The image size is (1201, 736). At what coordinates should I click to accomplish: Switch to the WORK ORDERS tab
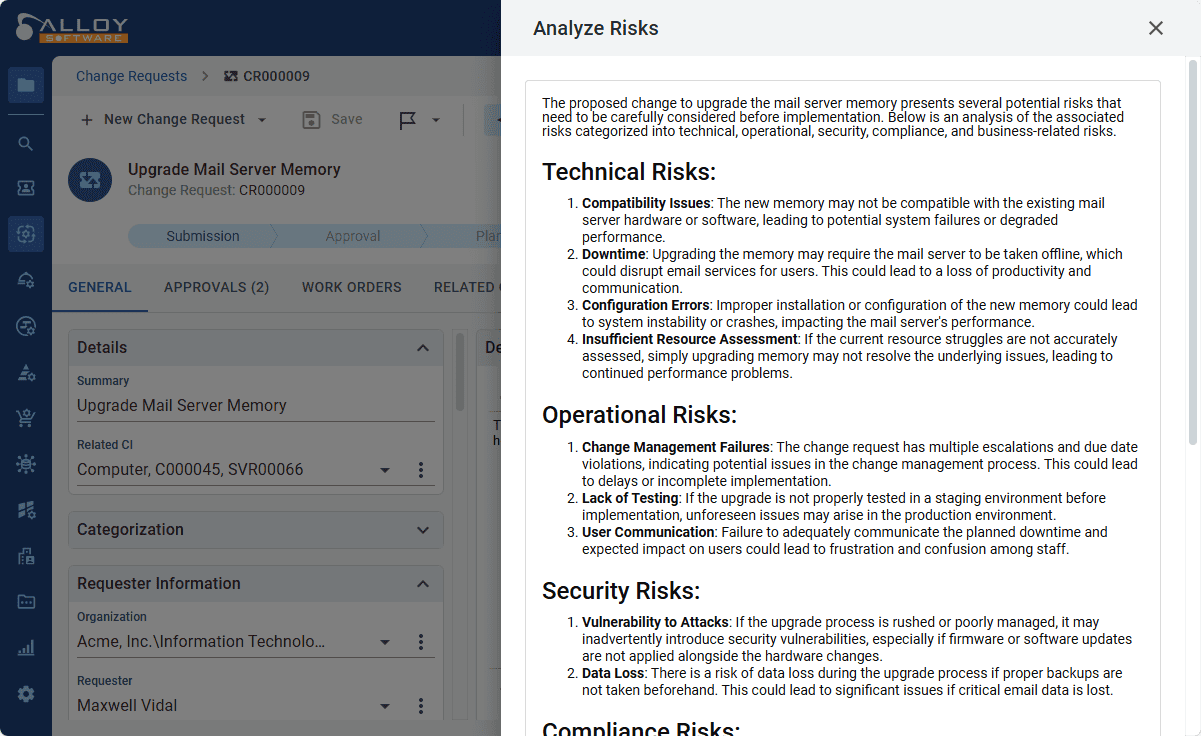(352, 287)
